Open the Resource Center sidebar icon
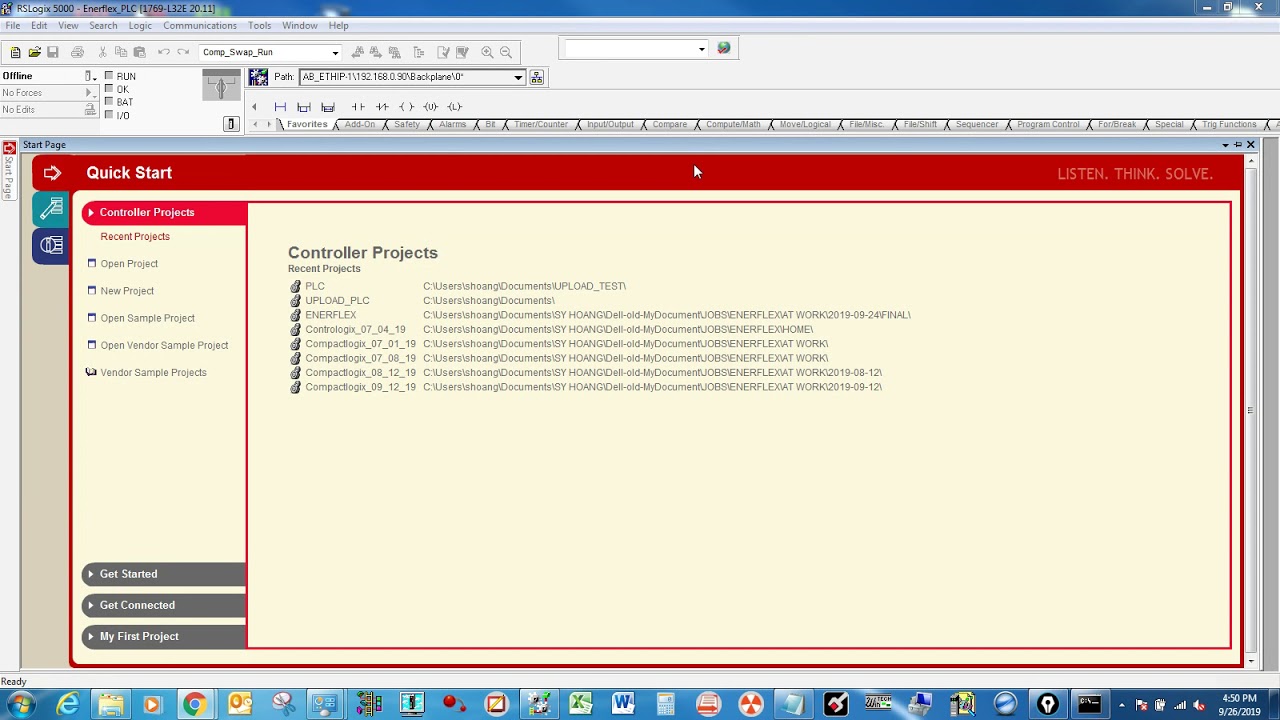The height and width of the screenshot is (720, 1280). tap(51, 246)
